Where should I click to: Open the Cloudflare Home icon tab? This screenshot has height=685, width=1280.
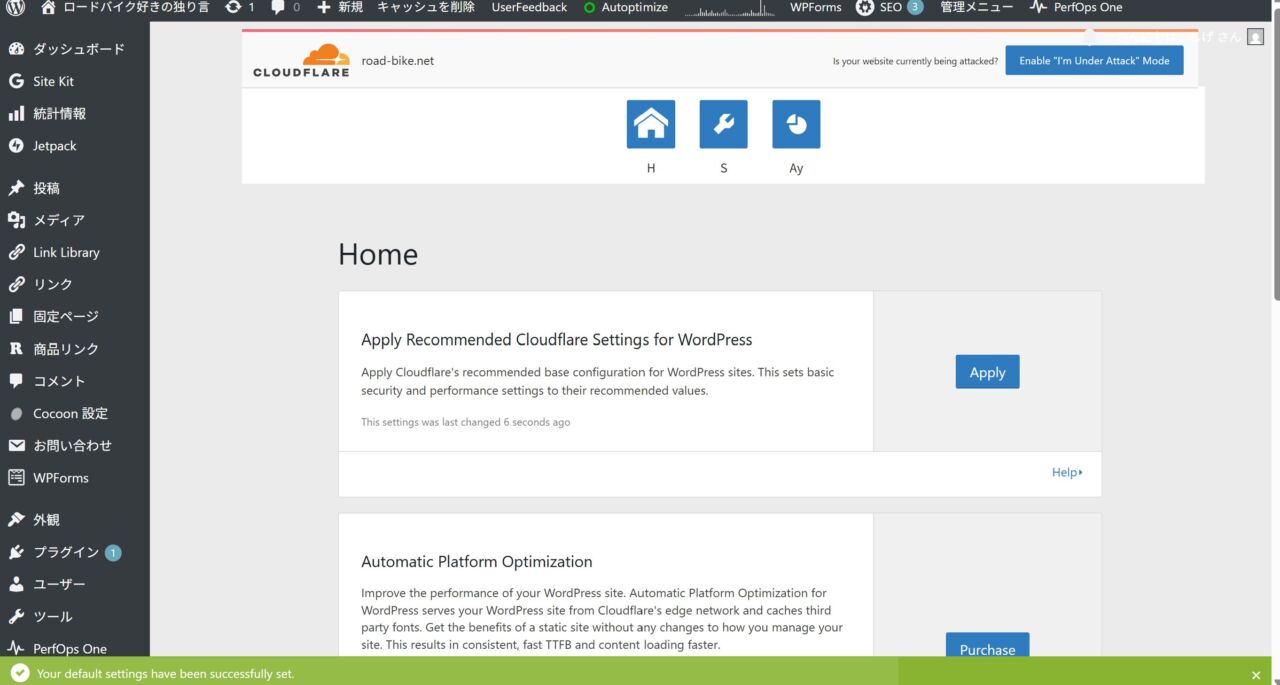pyautogui.click(x=650, y=124)
